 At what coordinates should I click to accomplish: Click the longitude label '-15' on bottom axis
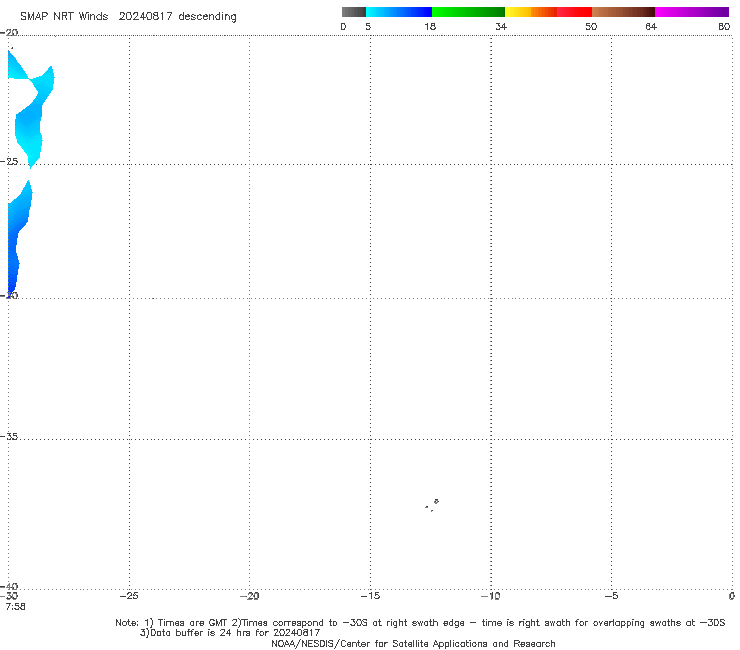370,596
